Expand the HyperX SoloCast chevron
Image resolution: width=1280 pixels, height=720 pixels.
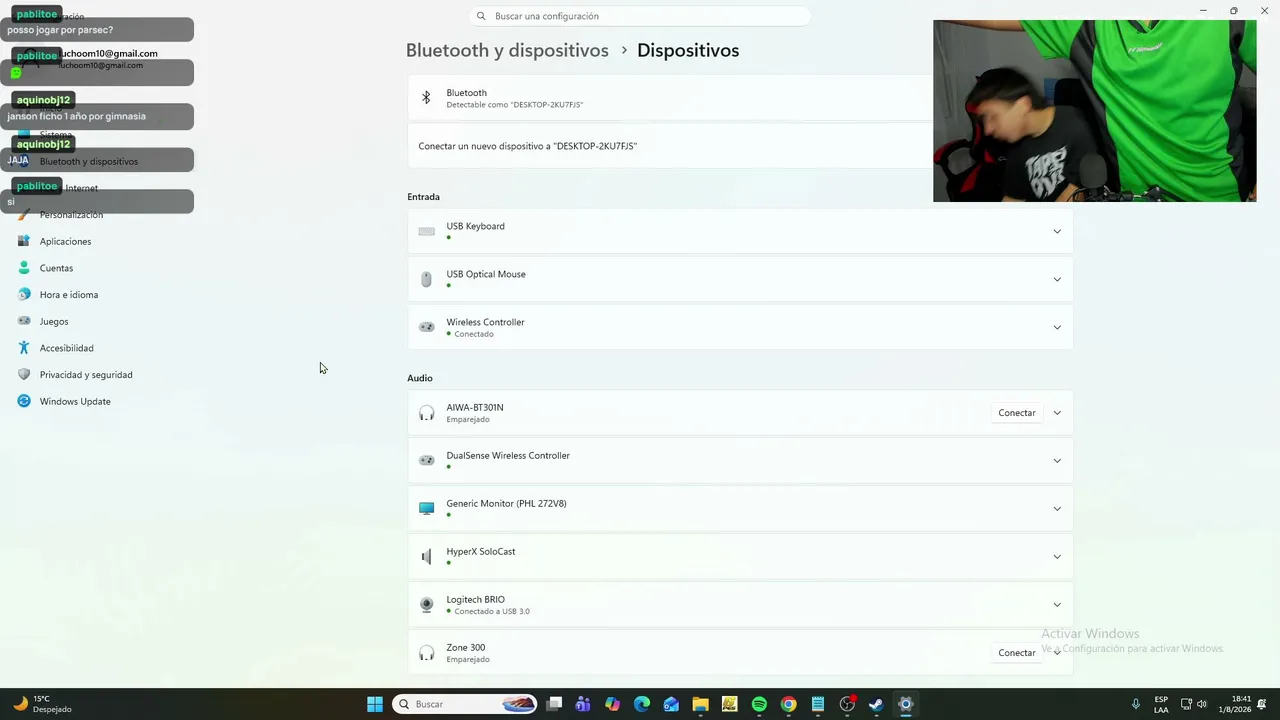tap(1057, 557)
